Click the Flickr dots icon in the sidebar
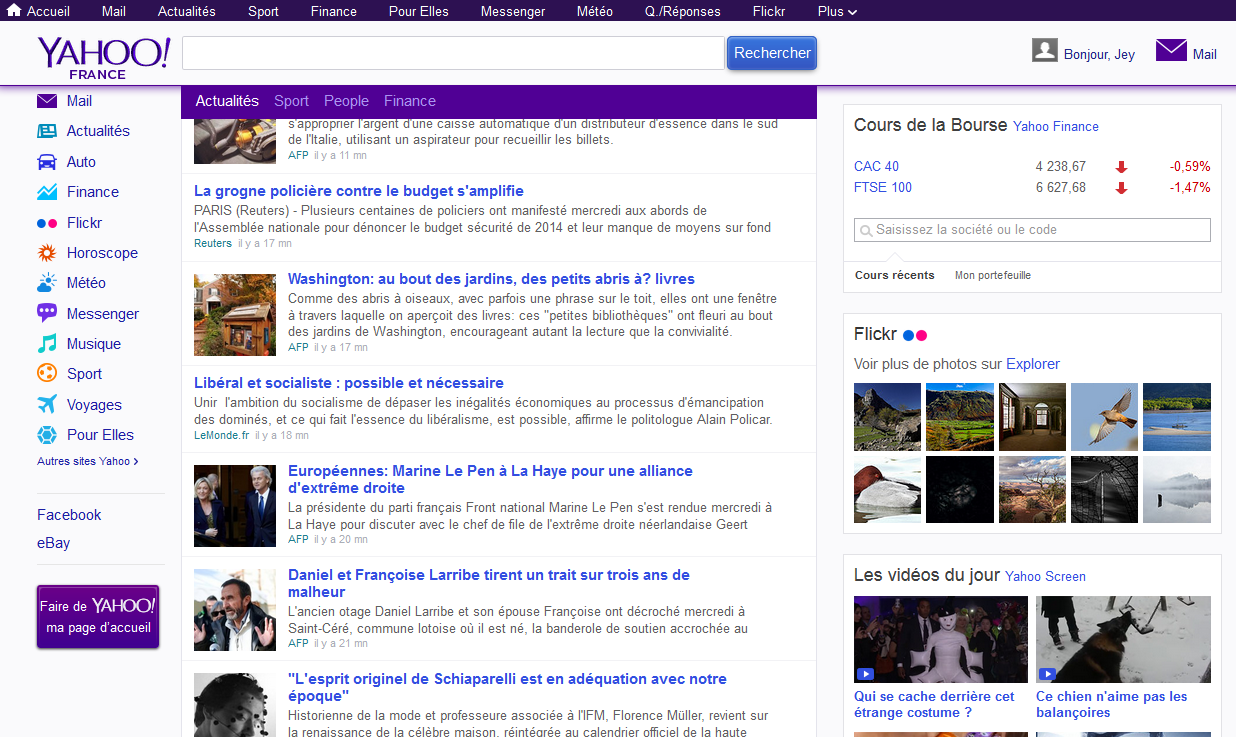 [x=47, y=223]
